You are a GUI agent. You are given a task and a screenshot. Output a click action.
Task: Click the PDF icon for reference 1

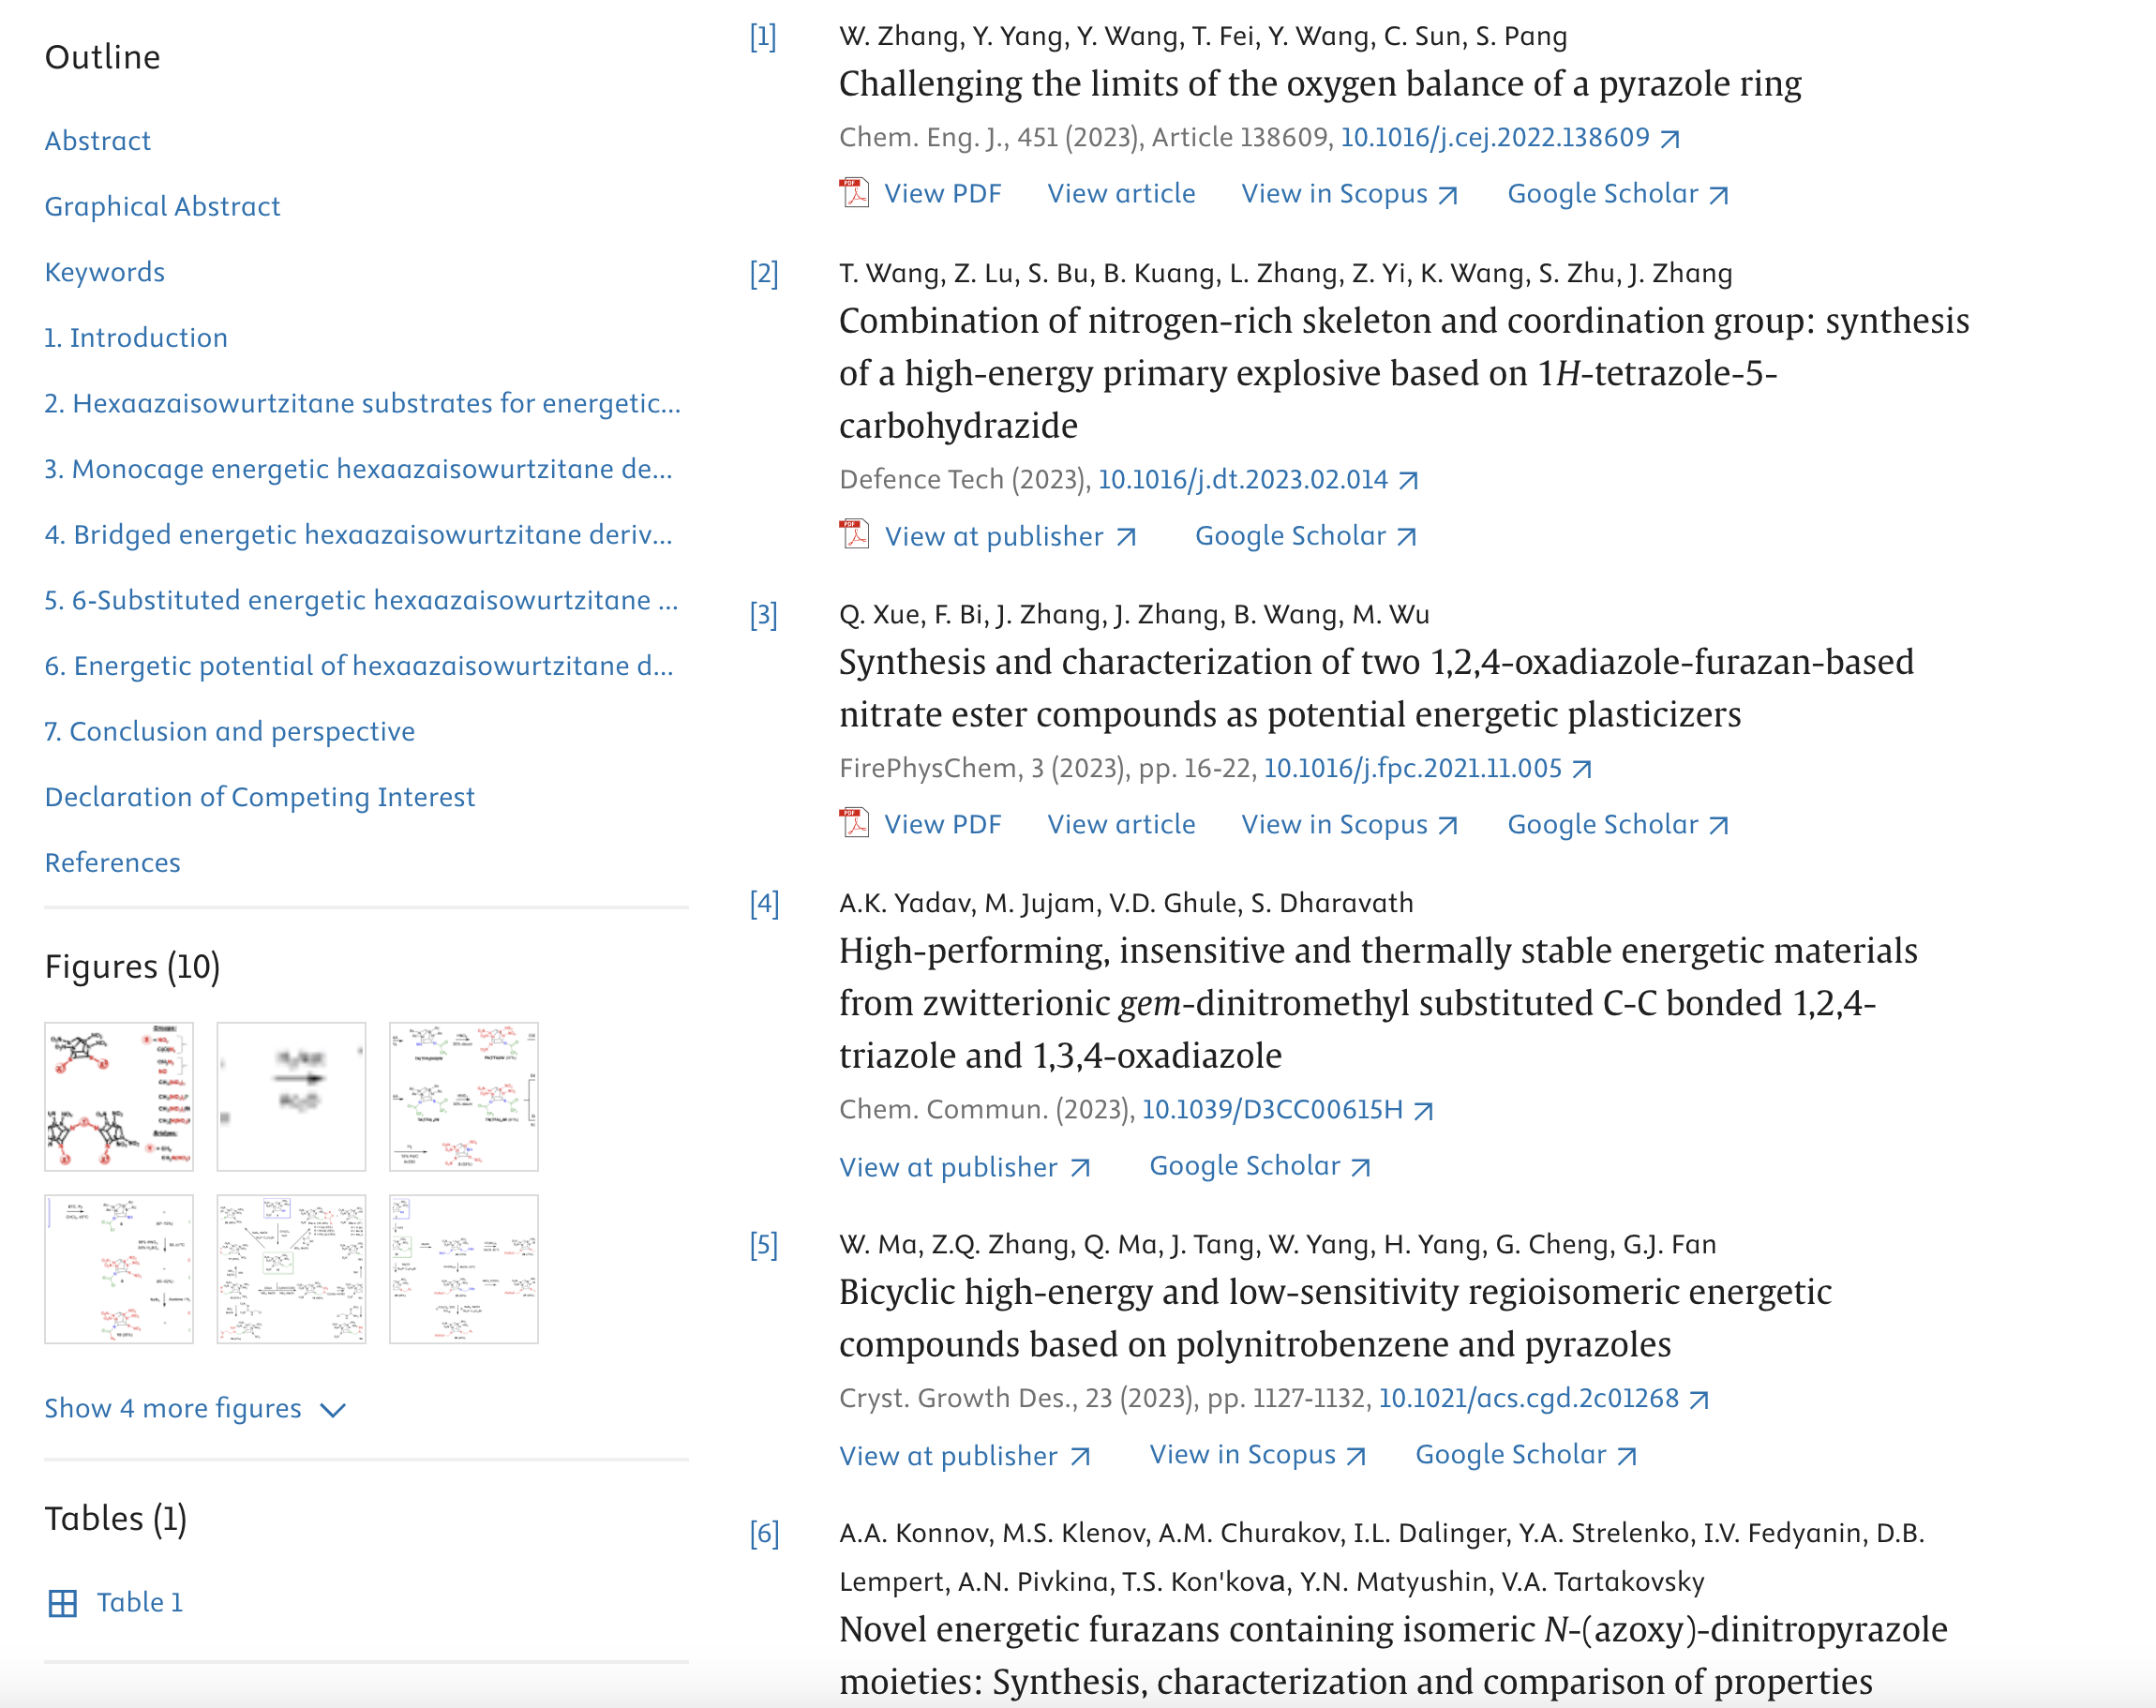tap(854, 193)
